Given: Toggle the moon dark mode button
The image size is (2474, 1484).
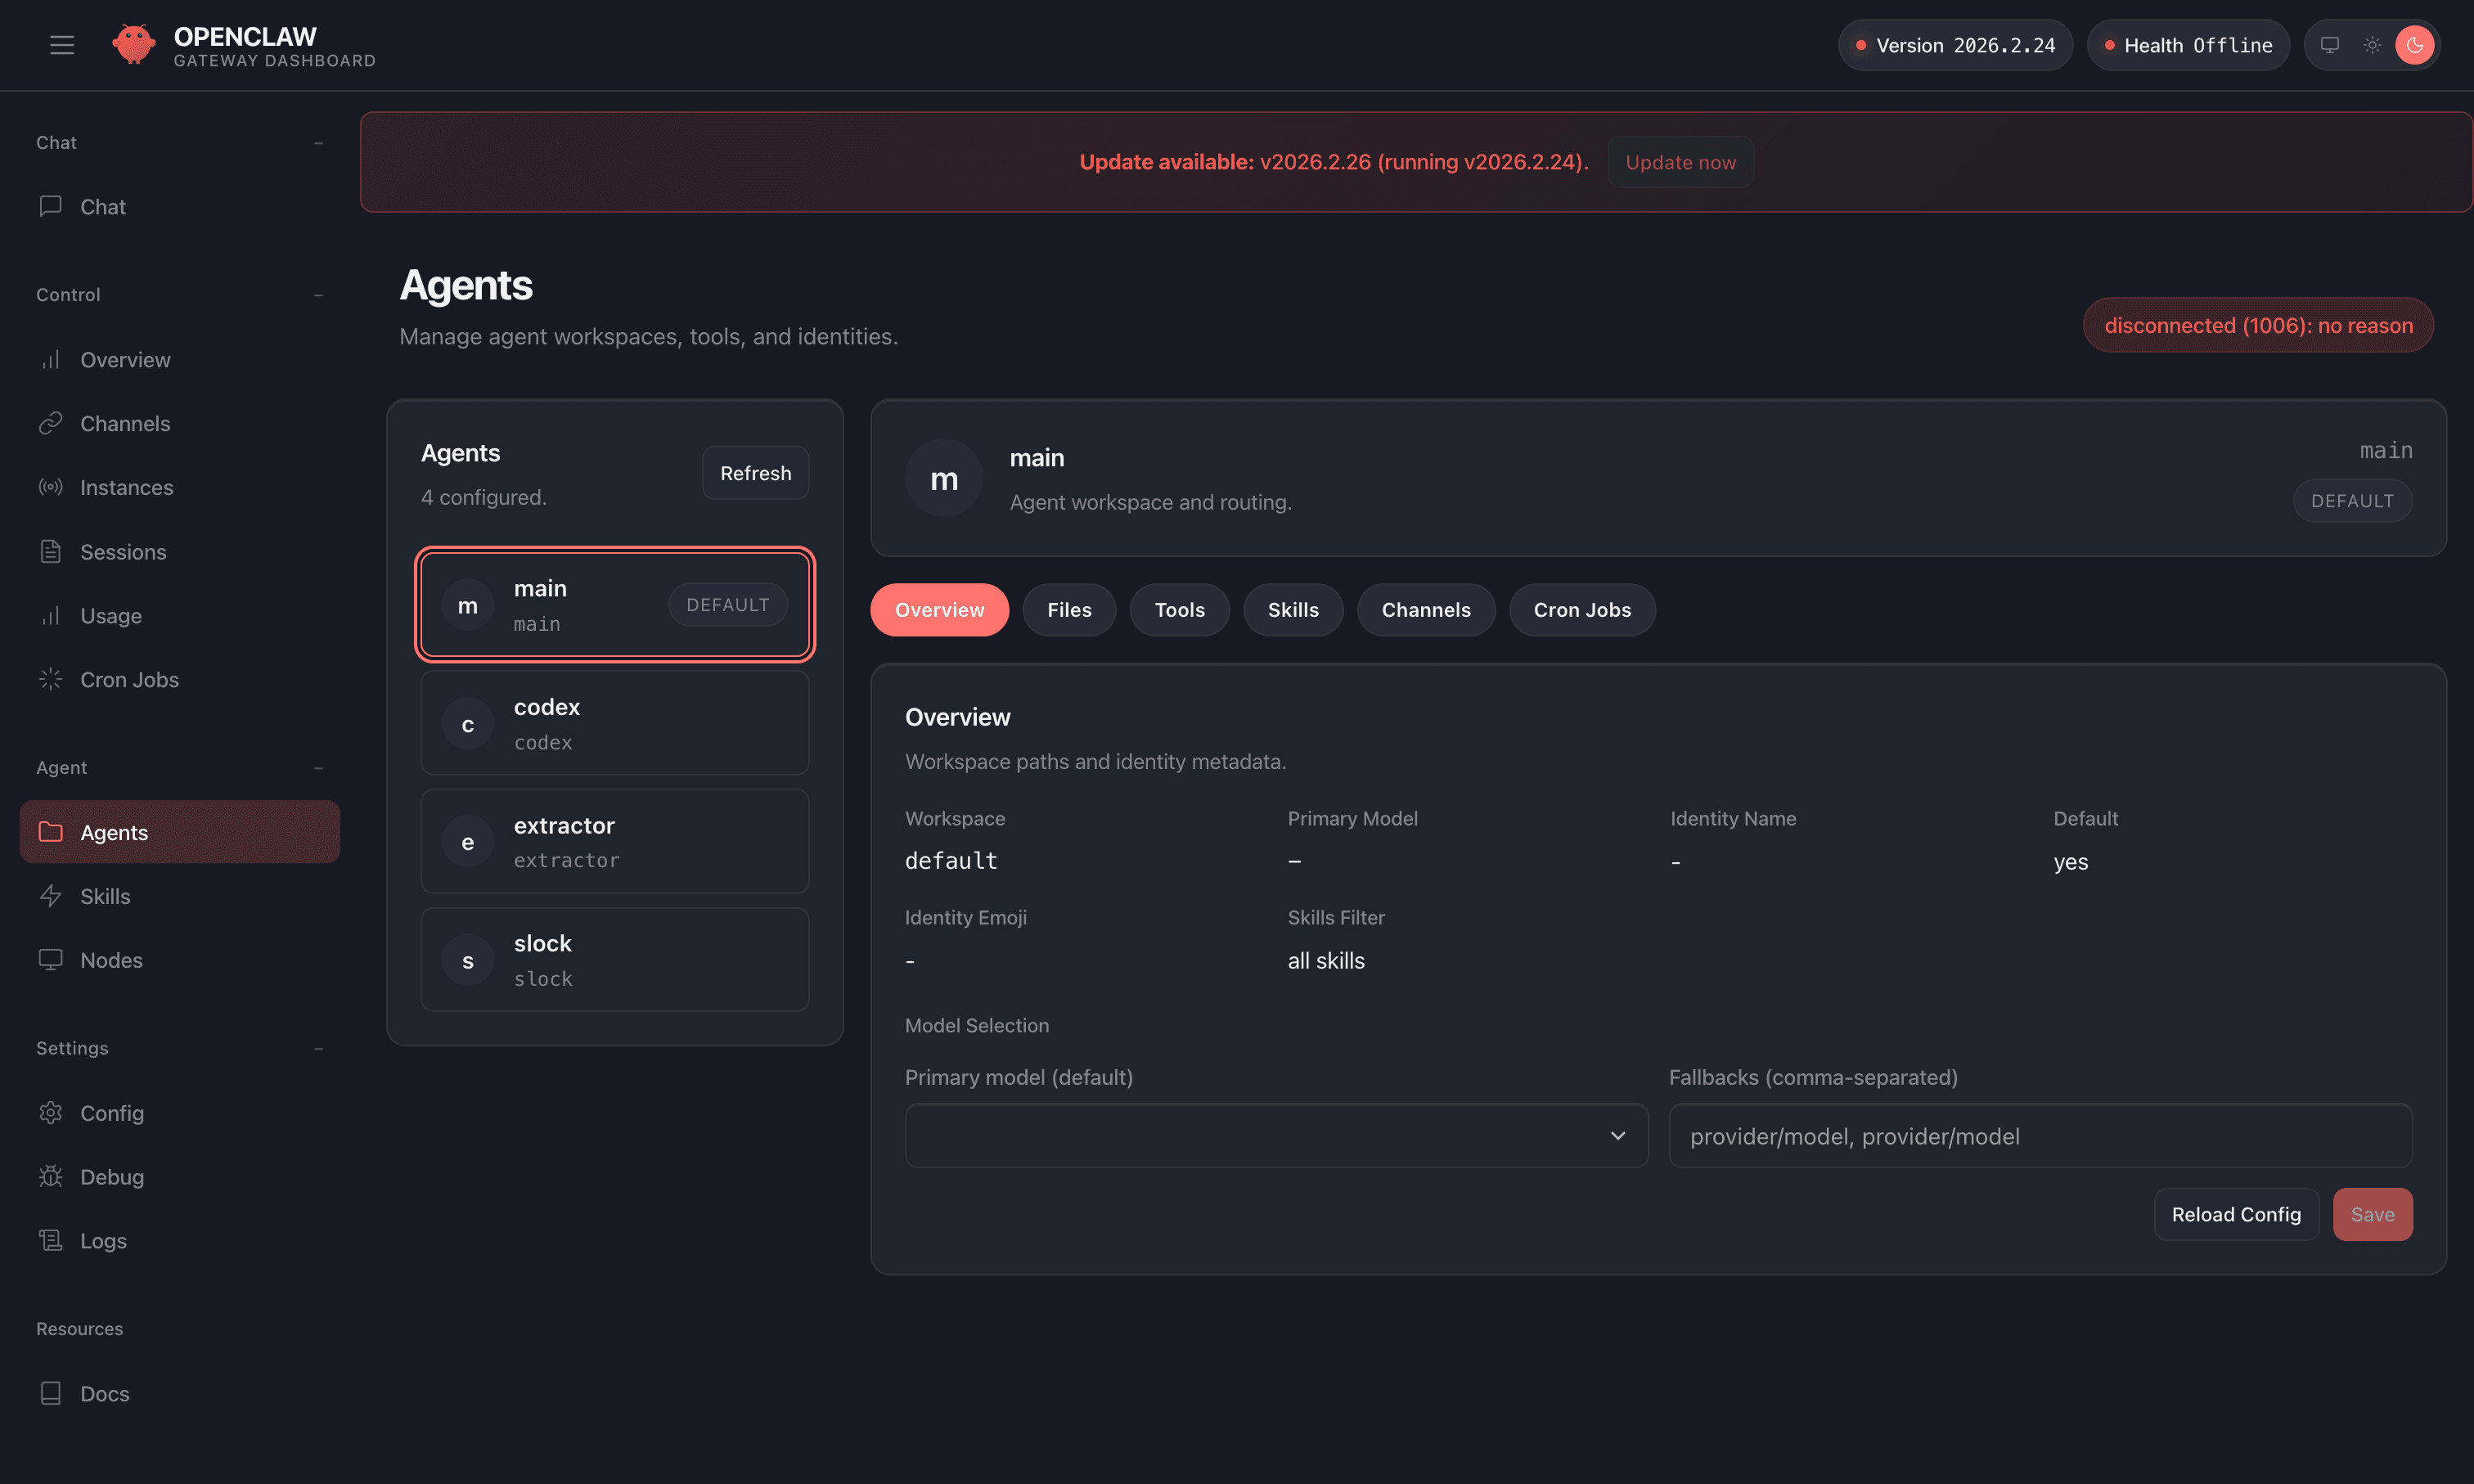Looking at the screenshot, I should [2416, 44].
